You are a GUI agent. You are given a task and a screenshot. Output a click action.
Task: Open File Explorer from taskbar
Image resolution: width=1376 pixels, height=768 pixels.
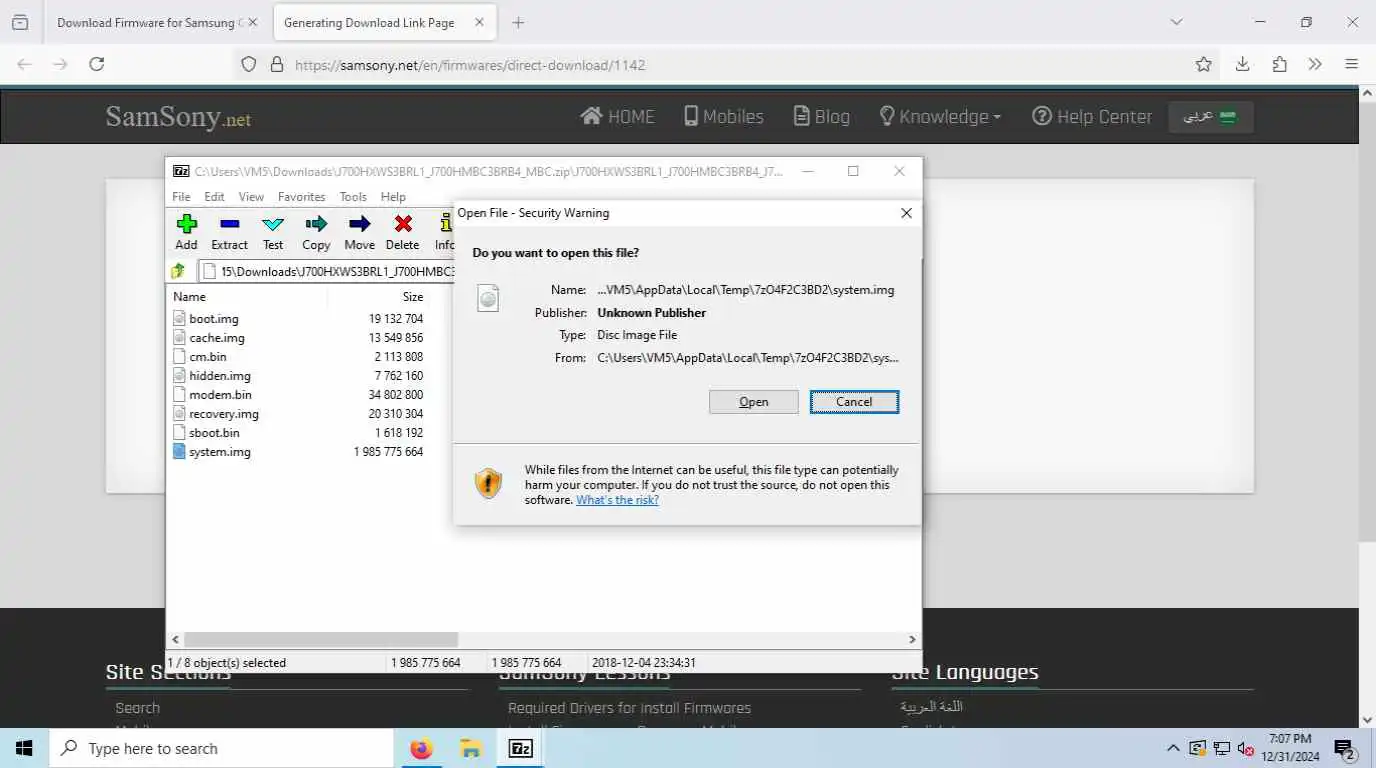(471, 748)
